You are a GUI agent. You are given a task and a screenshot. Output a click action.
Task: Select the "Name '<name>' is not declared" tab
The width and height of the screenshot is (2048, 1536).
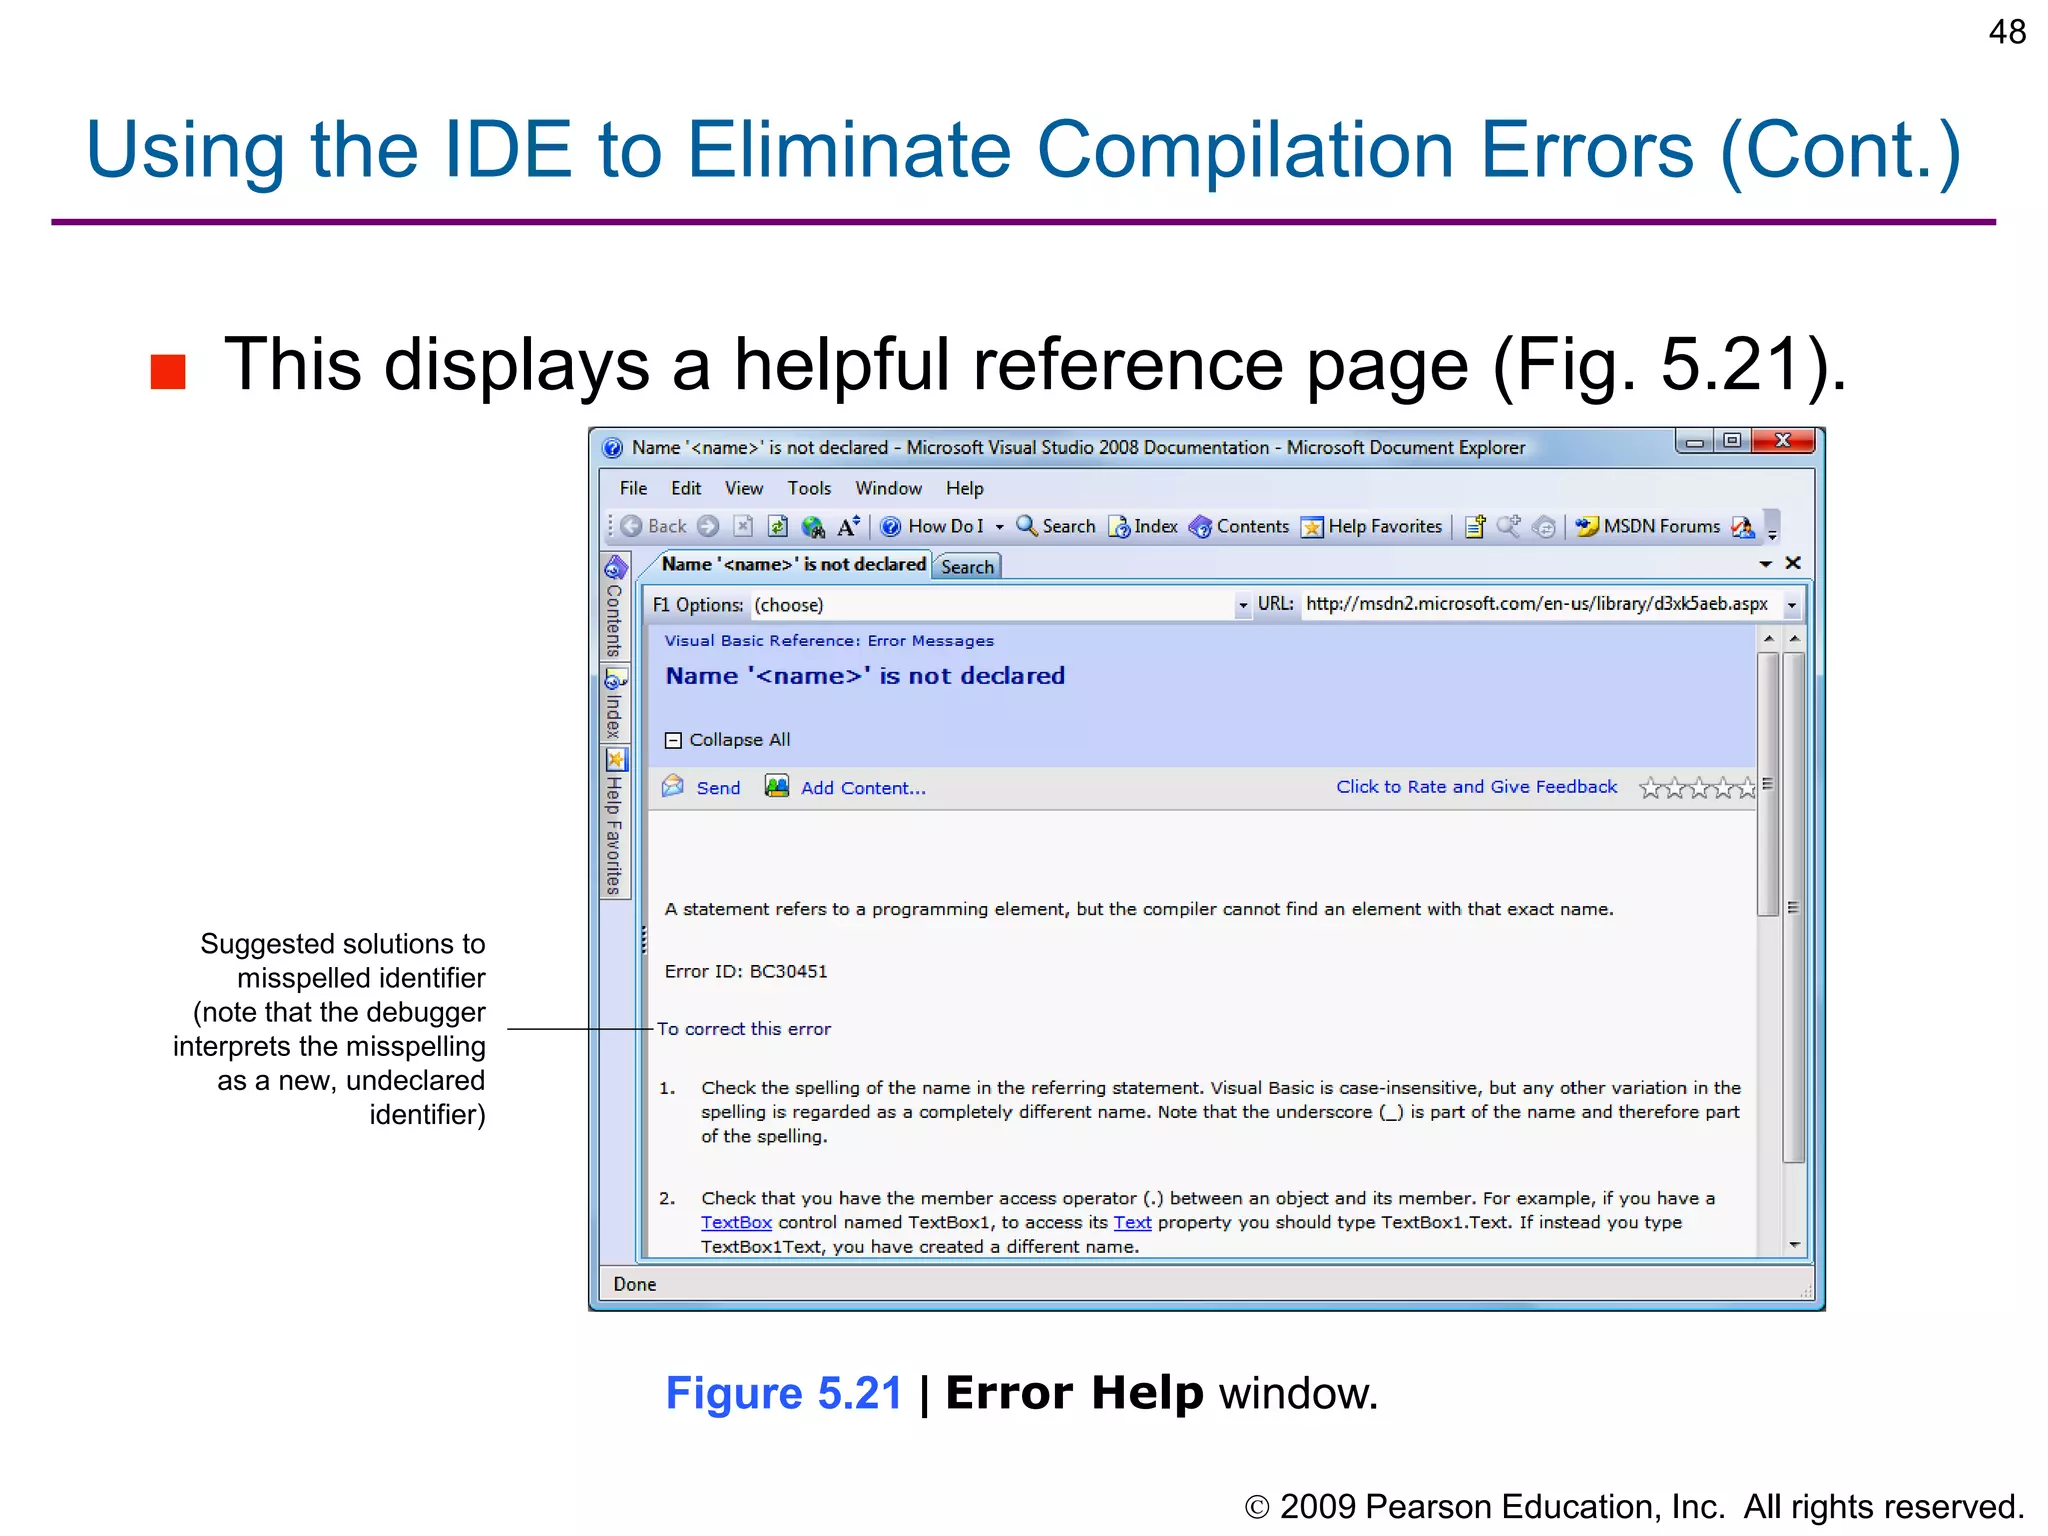pyautogui.click(x=793, y=564)
